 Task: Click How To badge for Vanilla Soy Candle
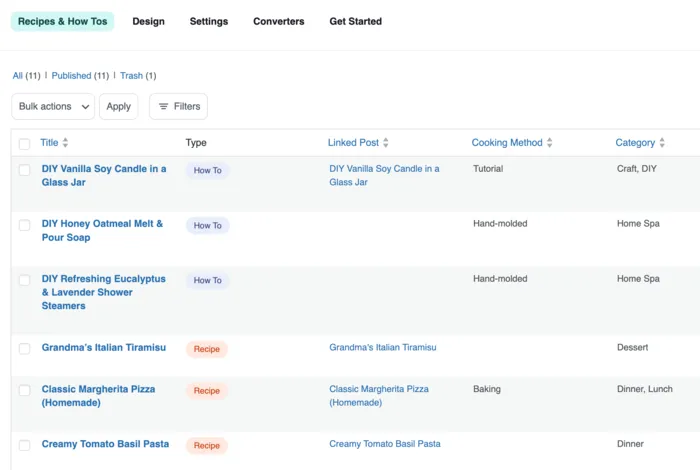[208, 171]
